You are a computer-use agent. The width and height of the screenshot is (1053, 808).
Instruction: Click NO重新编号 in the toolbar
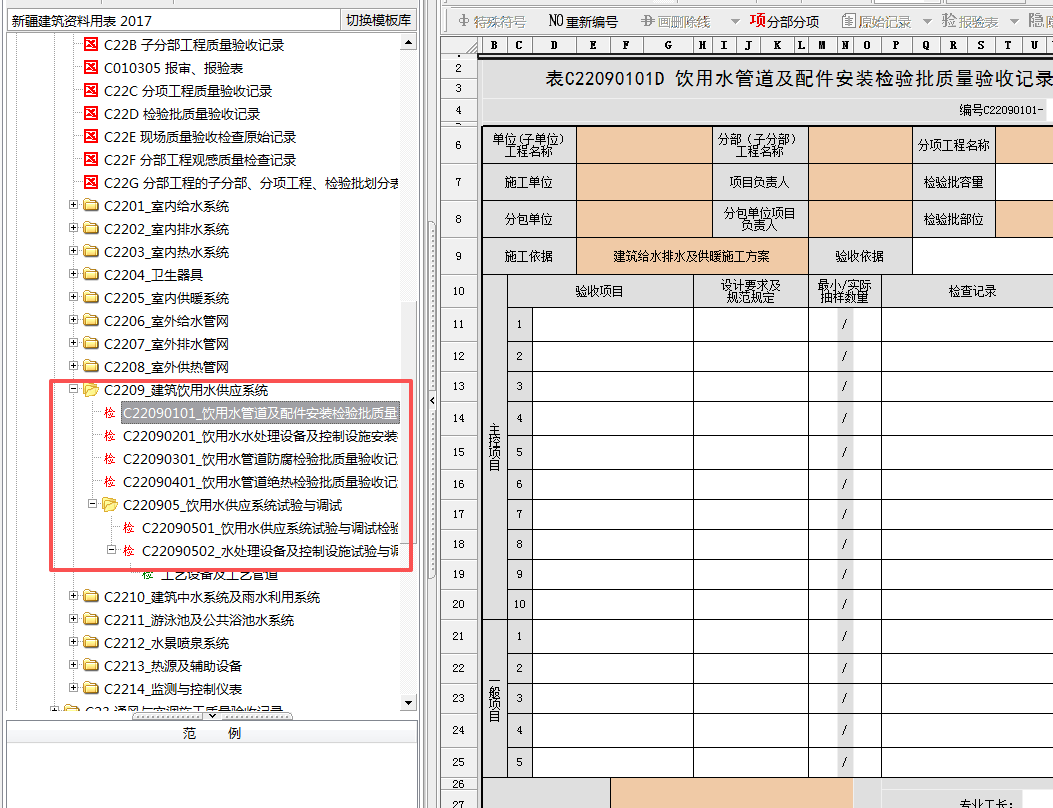click(x=583, y=21)
